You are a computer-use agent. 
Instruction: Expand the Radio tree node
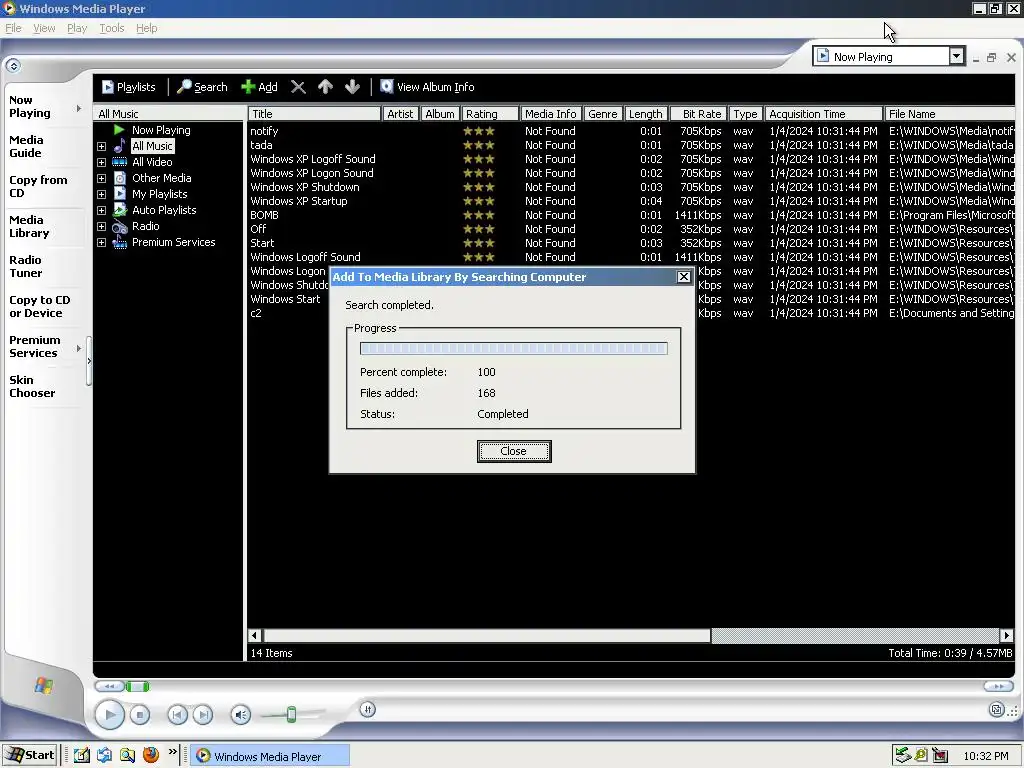coord(101,227)
